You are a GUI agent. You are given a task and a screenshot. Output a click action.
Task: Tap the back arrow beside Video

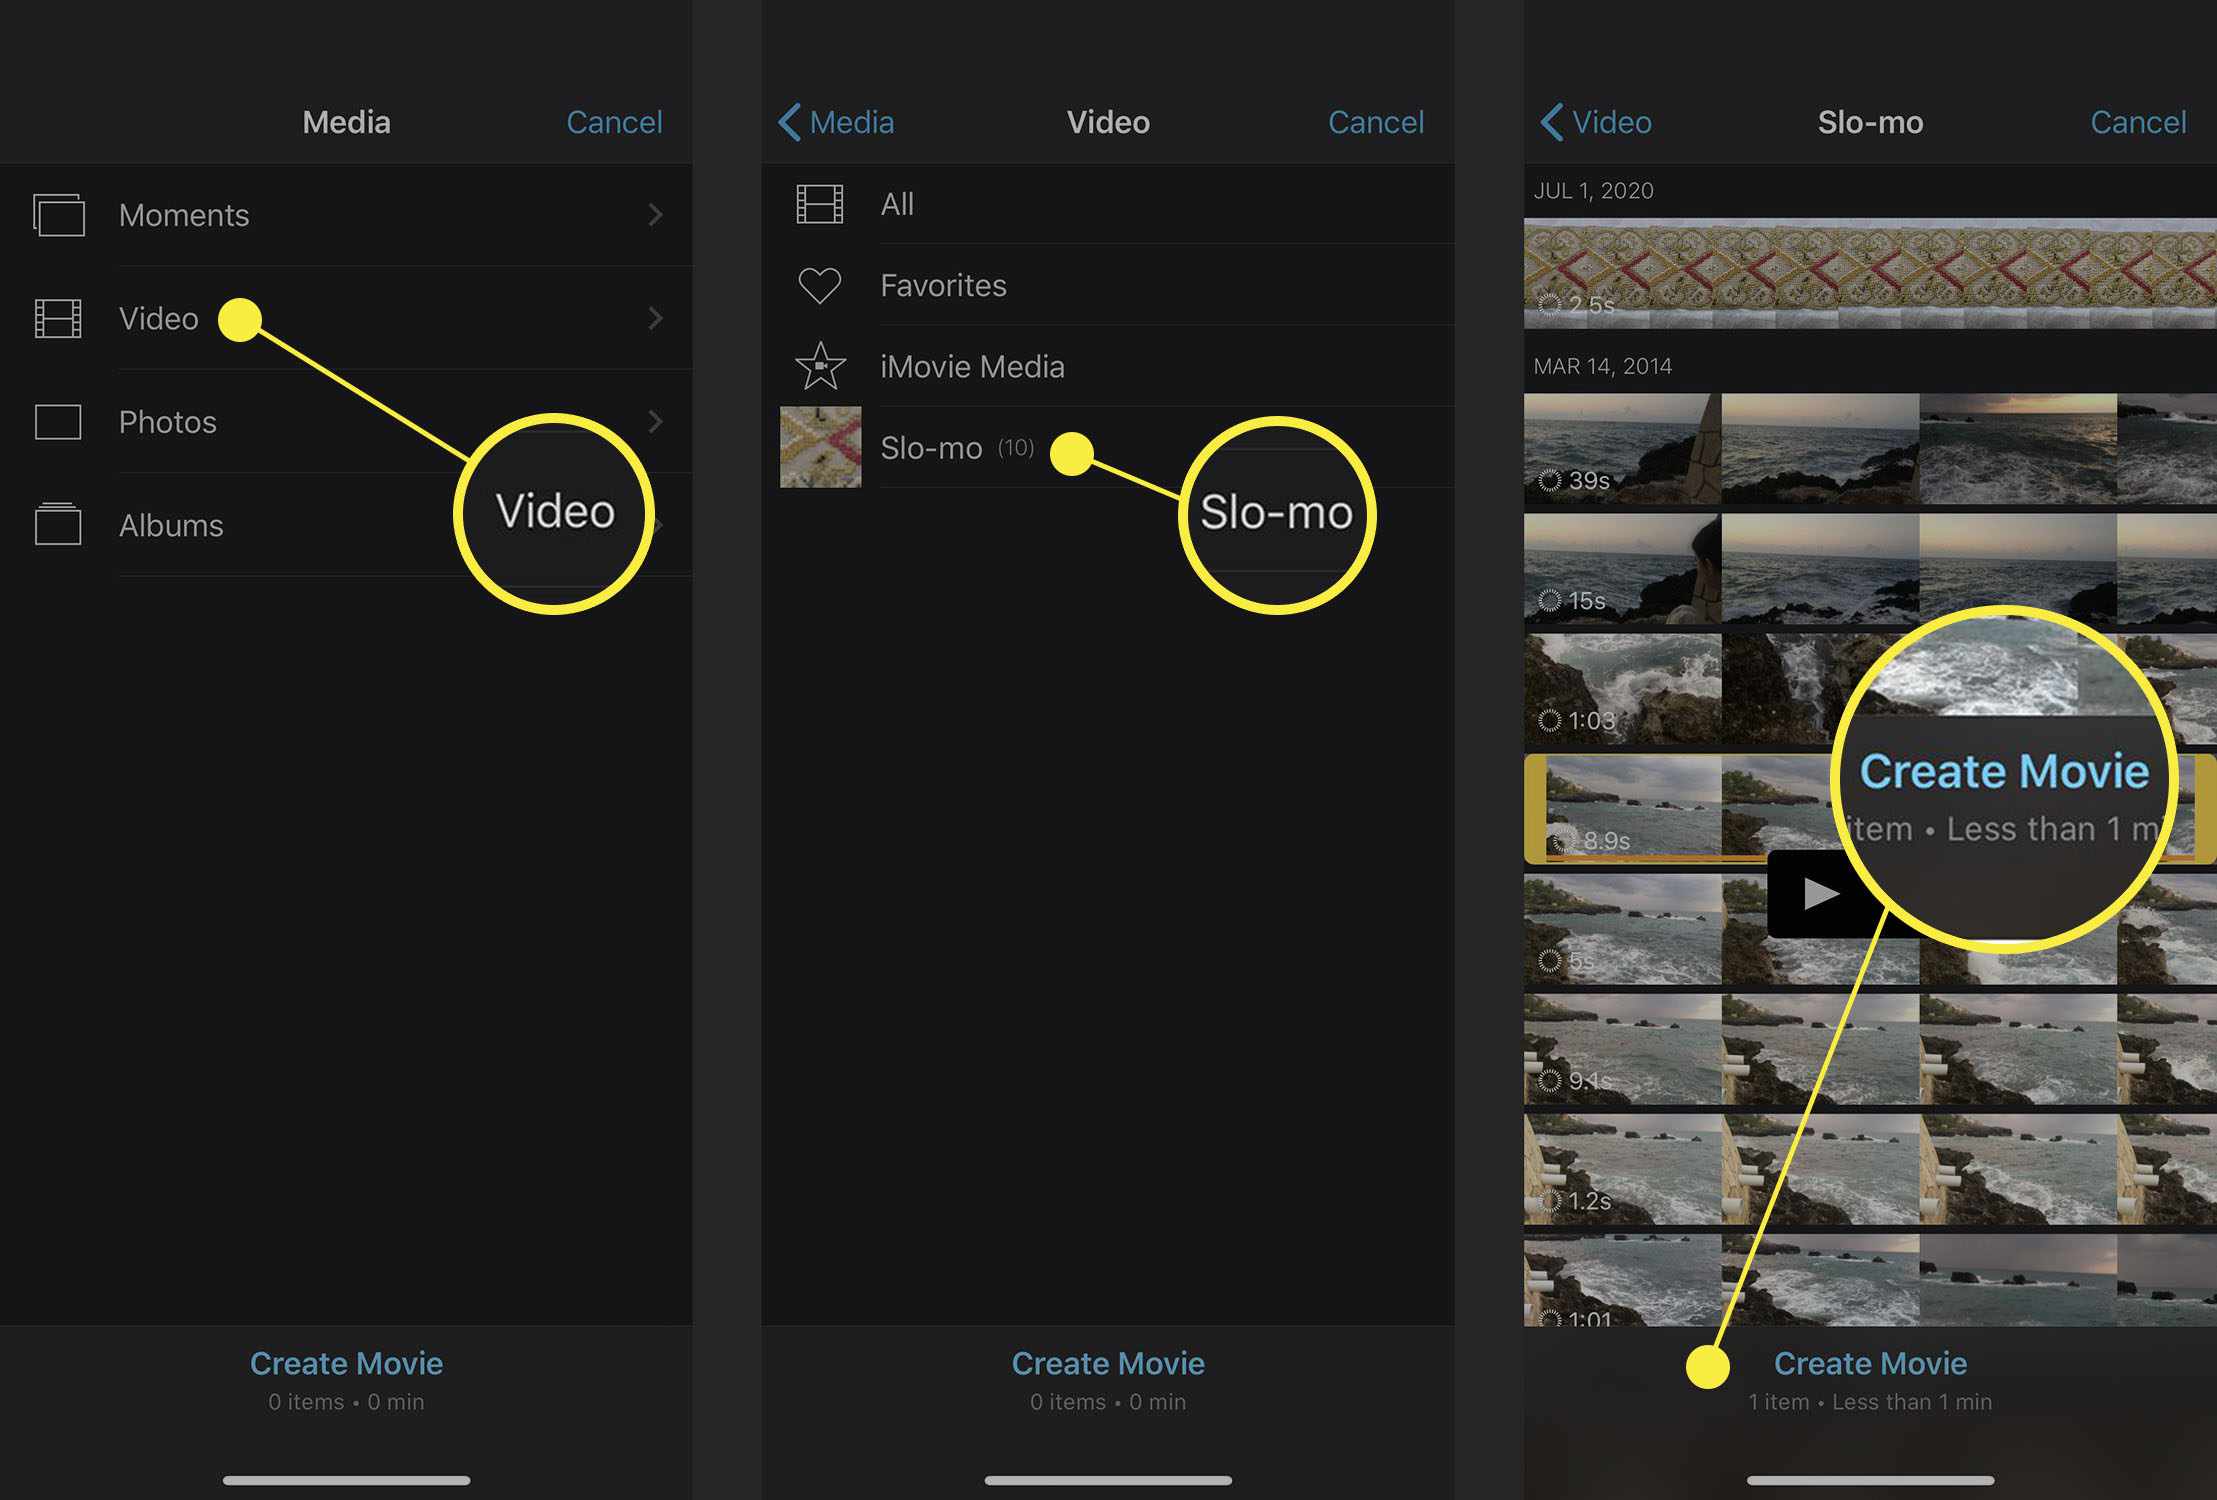[1551, 122]
